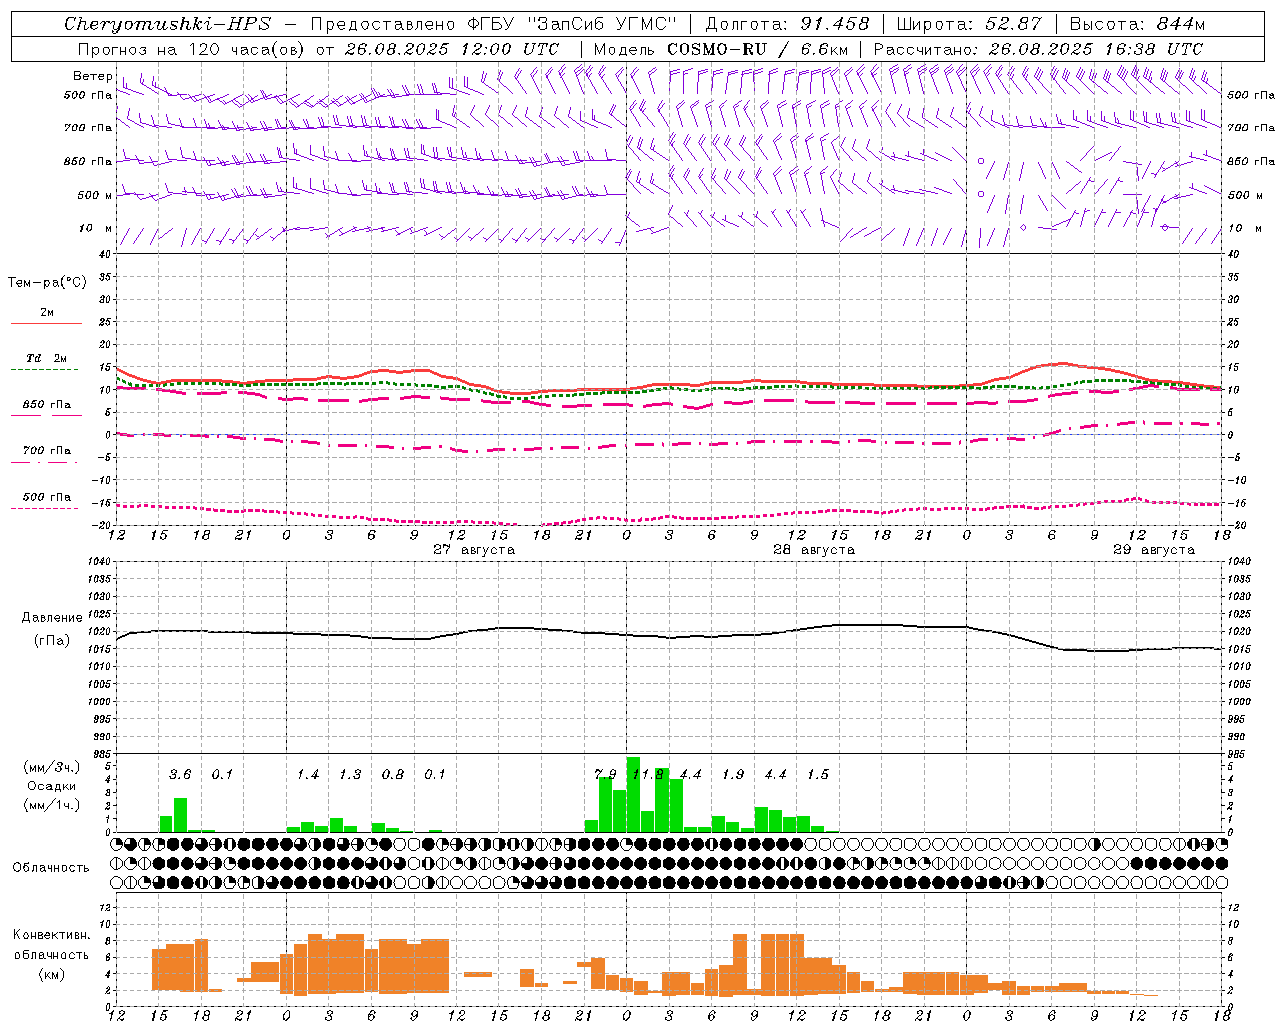Screen dimensions: 1280x1024
Task: Click the Облачность panel label
Action: click(51, 867)
